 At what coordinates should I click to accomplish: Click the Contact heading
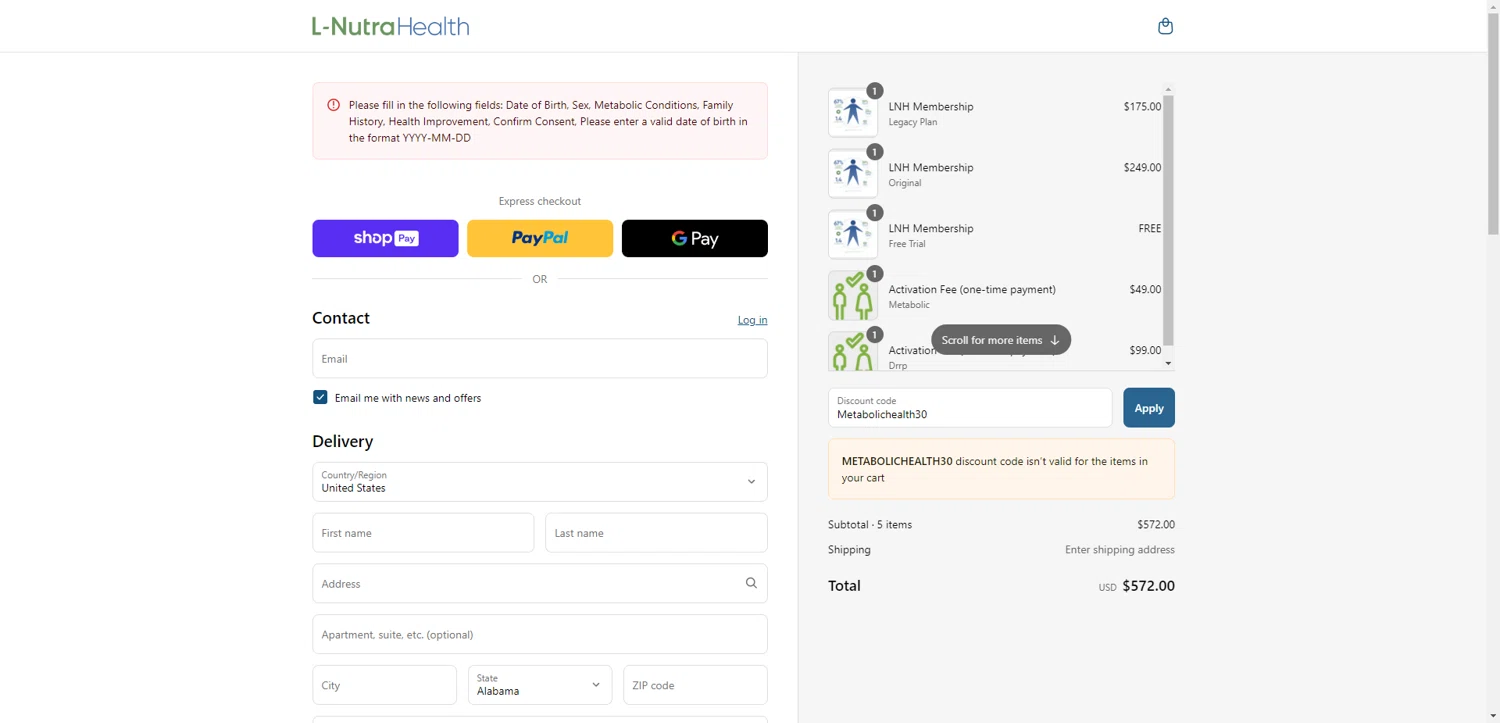341,318
